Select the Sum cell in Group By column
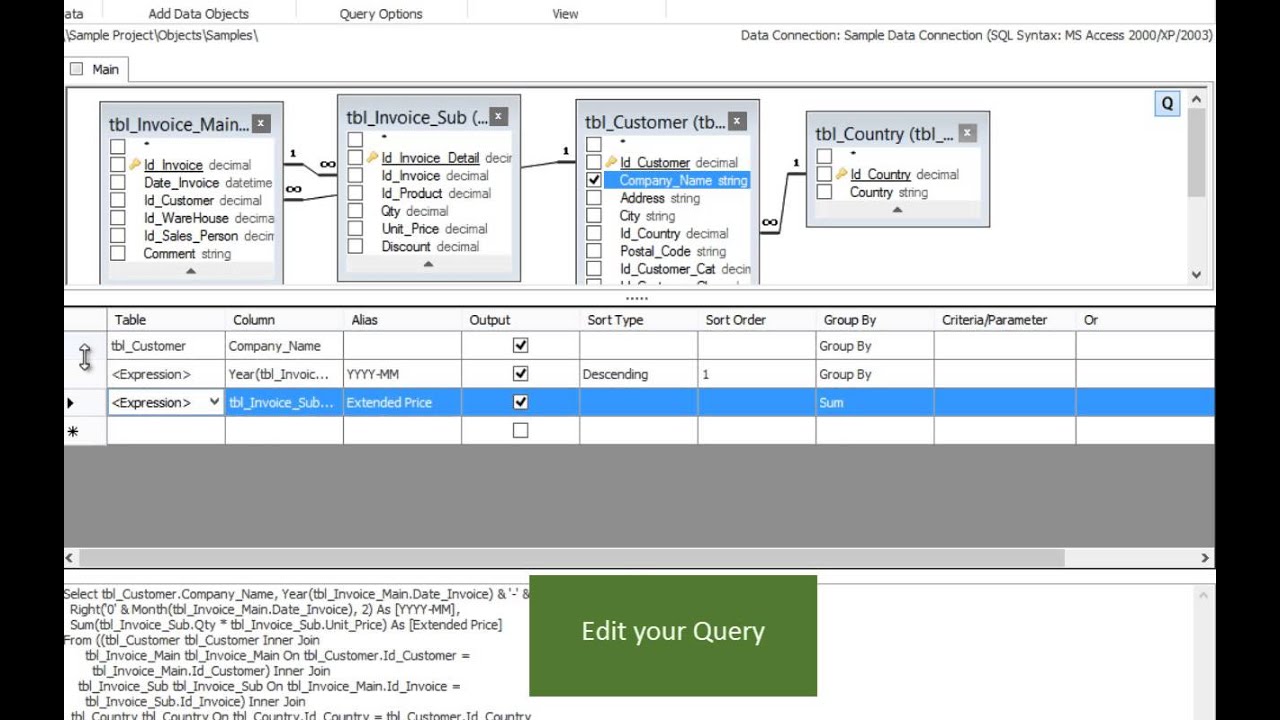This screenshot has width=1280, height=720. [x=875, y=402]
